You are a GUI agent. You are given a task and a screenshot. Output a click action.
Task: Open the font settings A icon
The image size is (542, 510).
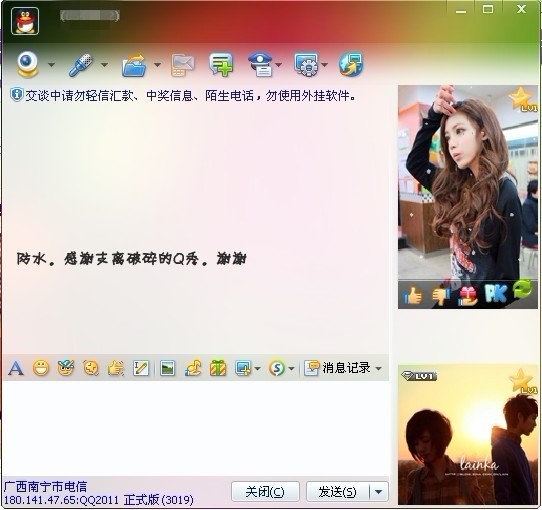[16, 368]
